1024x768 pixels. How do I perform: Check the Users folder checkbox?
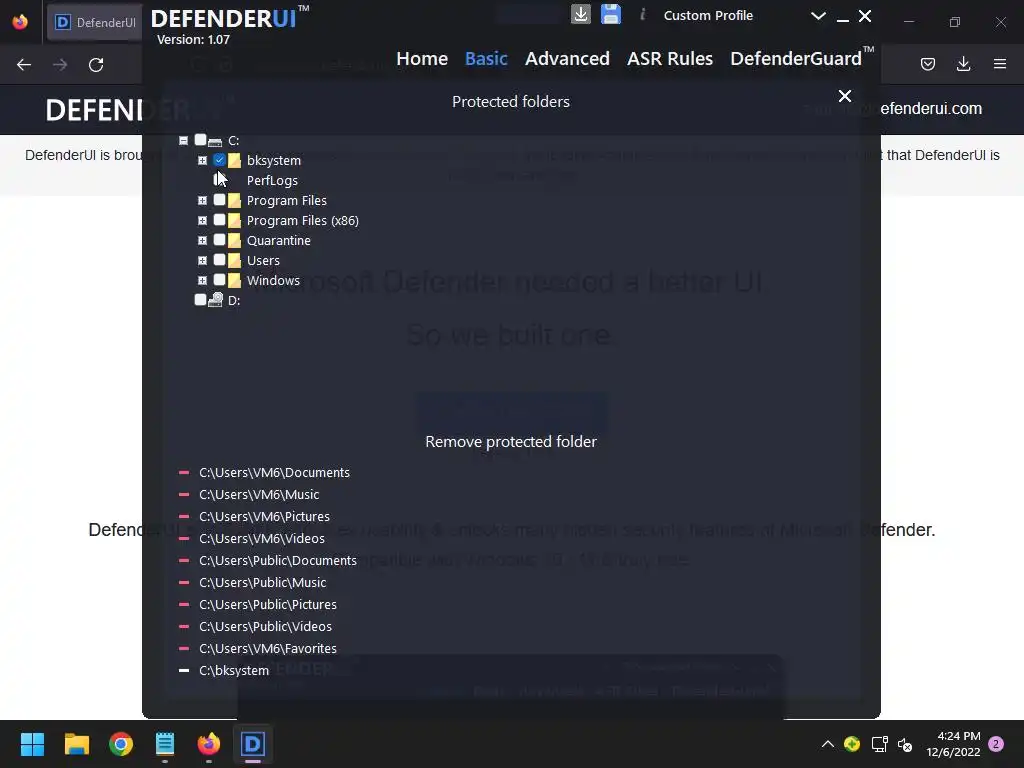pos(219,260)
